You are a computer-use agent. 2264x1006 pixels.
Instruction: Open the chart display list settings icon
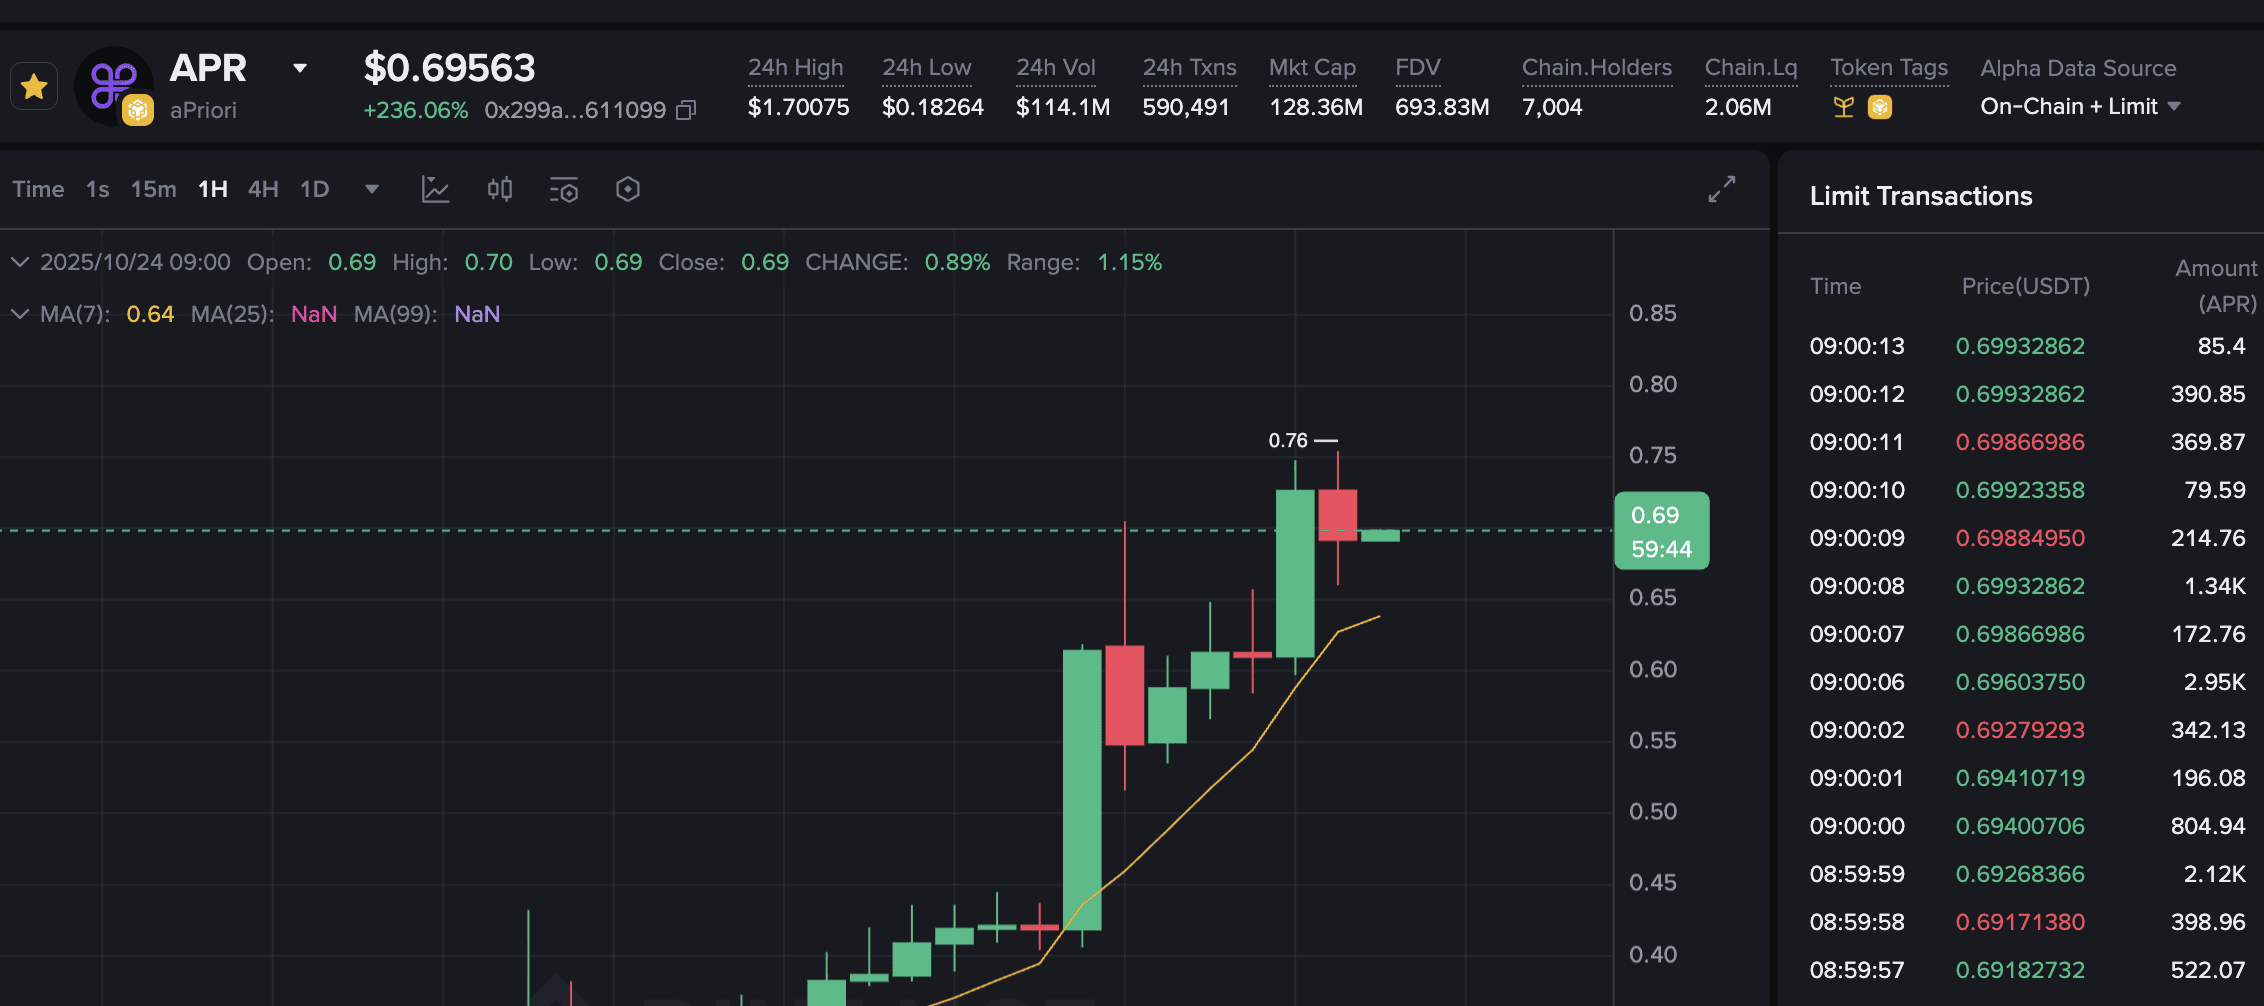click(564, 189)
